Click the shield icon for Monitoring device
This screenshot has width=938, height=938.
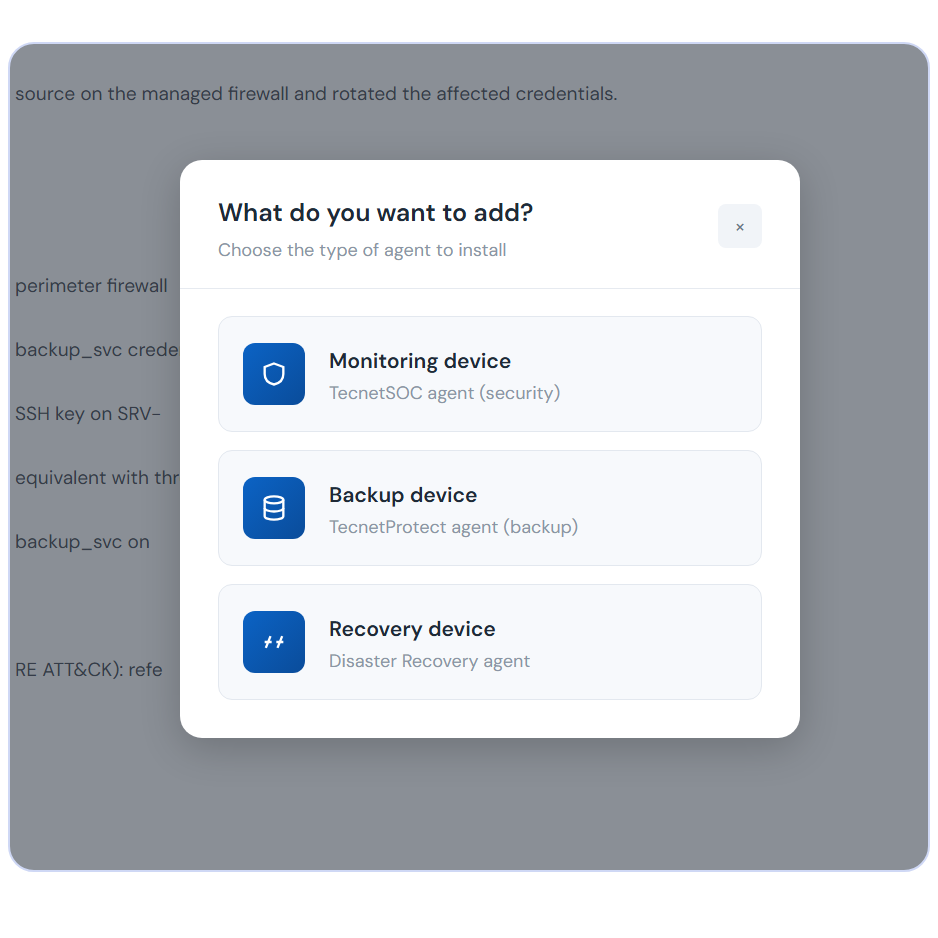click(273, 374)
